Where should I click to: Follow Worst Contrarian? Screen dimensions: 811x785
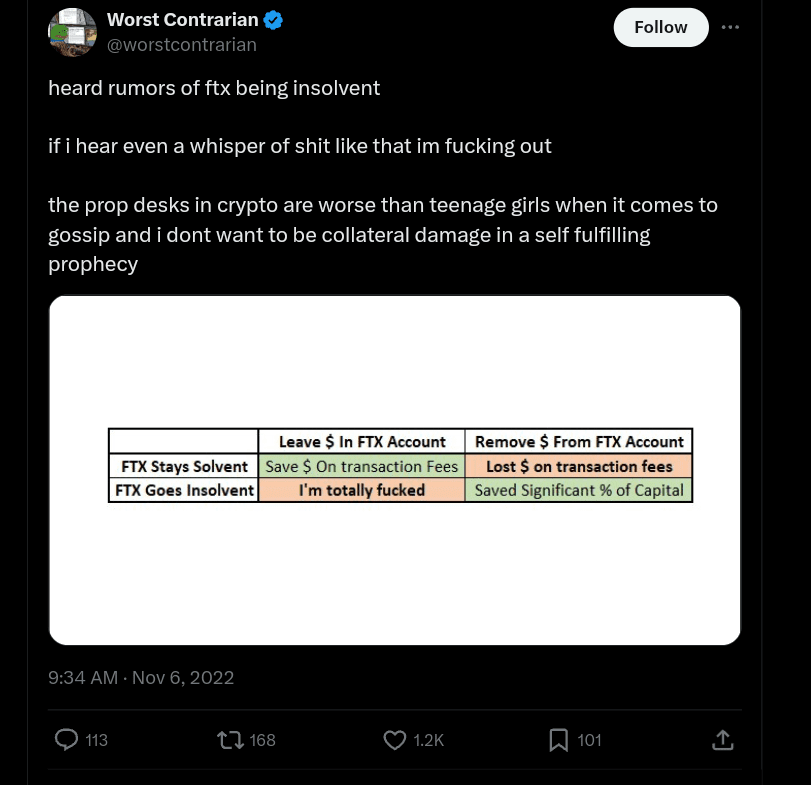(660, 27)
